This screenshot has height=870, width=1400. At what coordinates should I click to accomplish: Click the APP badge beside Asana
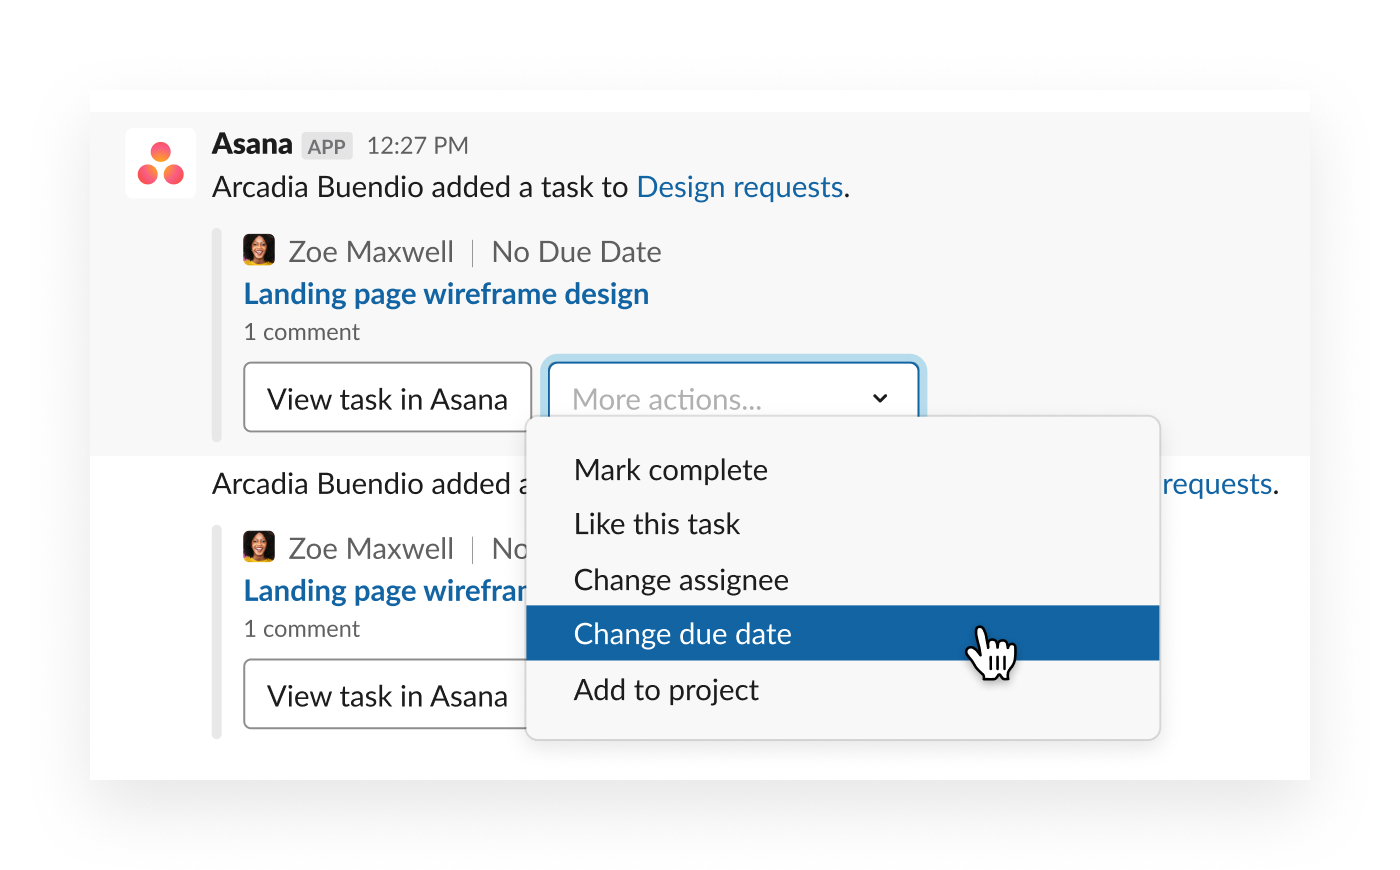(x=327, y=146)
